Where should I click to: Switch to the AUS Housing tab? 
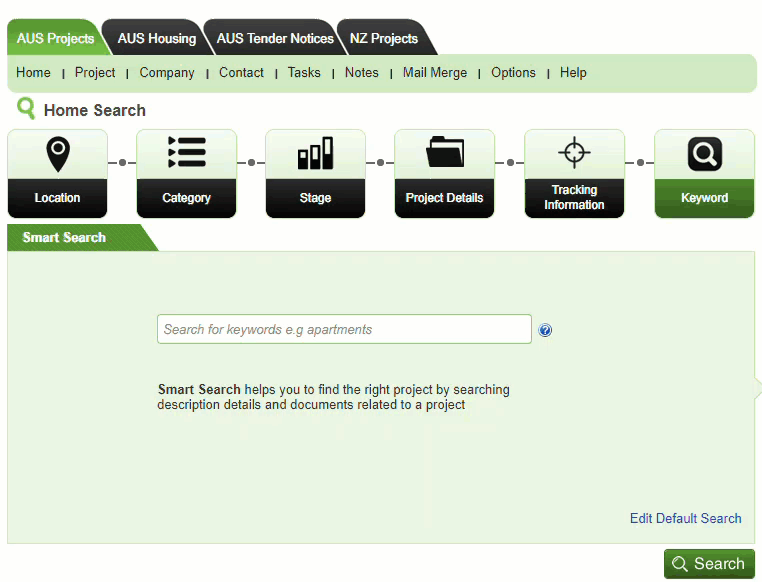(x=156, y=38)
